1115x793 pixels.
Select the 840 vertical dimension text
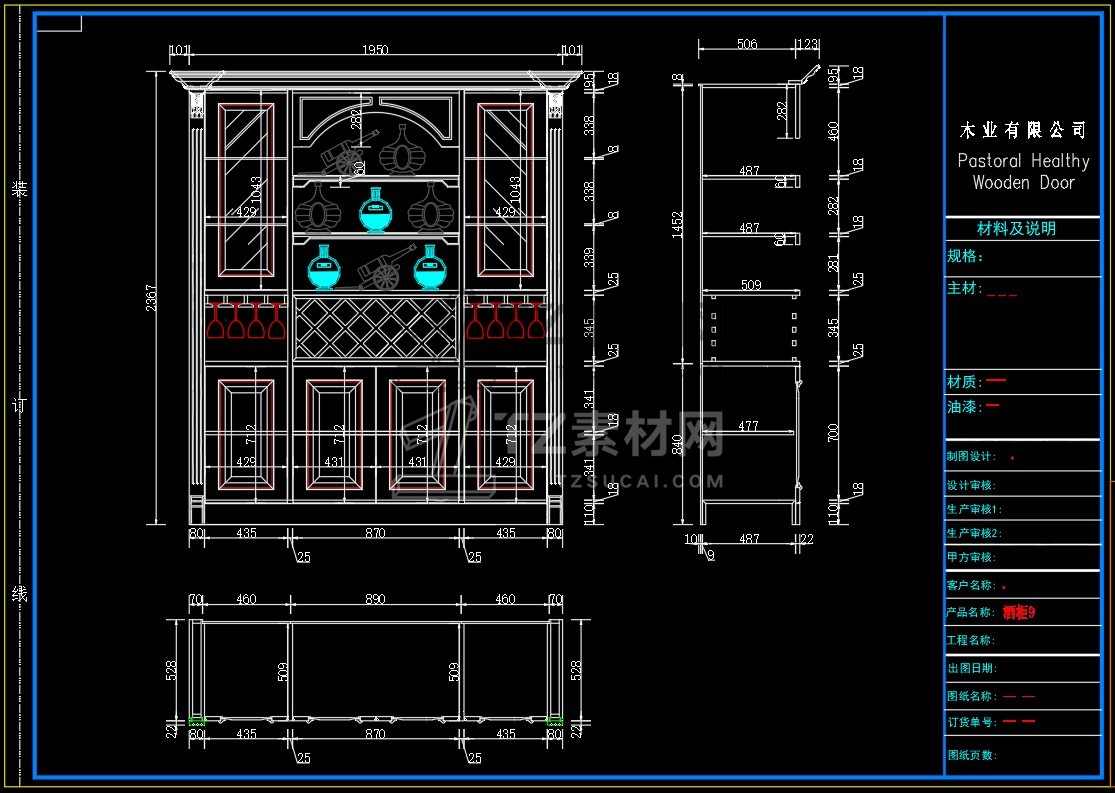tap(677, 445)
